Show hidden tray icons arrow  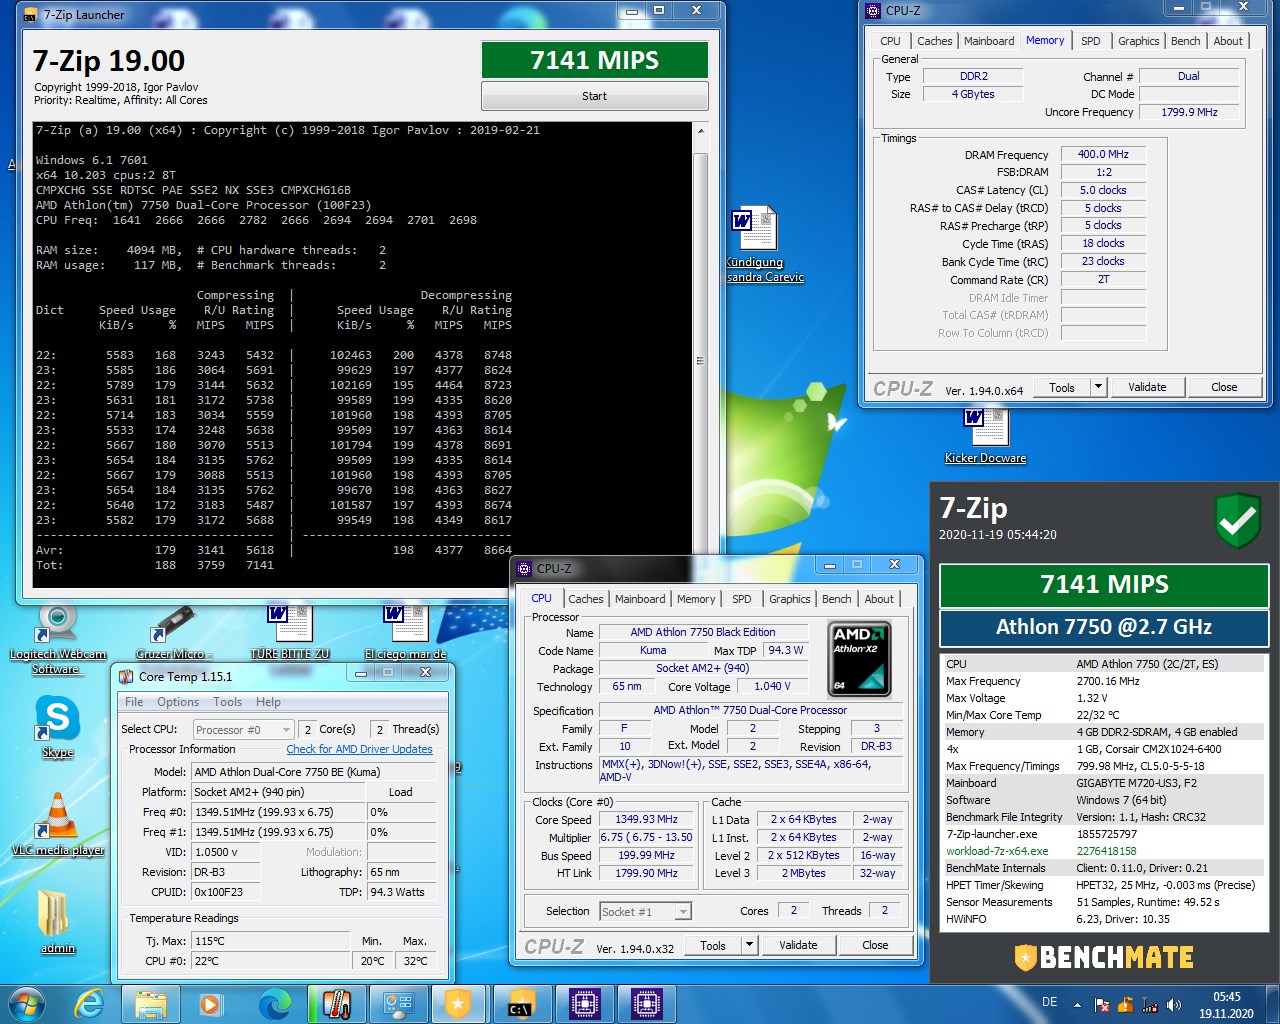(1077, 1005)
